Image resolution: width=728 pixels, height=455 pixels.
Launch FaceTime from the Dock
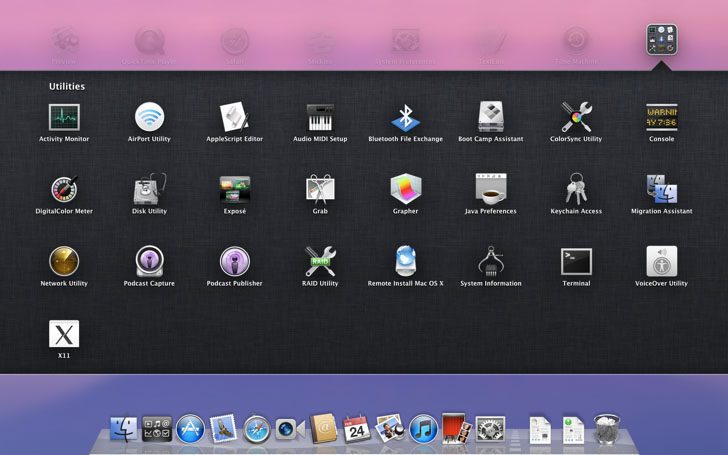coord(290,429)
